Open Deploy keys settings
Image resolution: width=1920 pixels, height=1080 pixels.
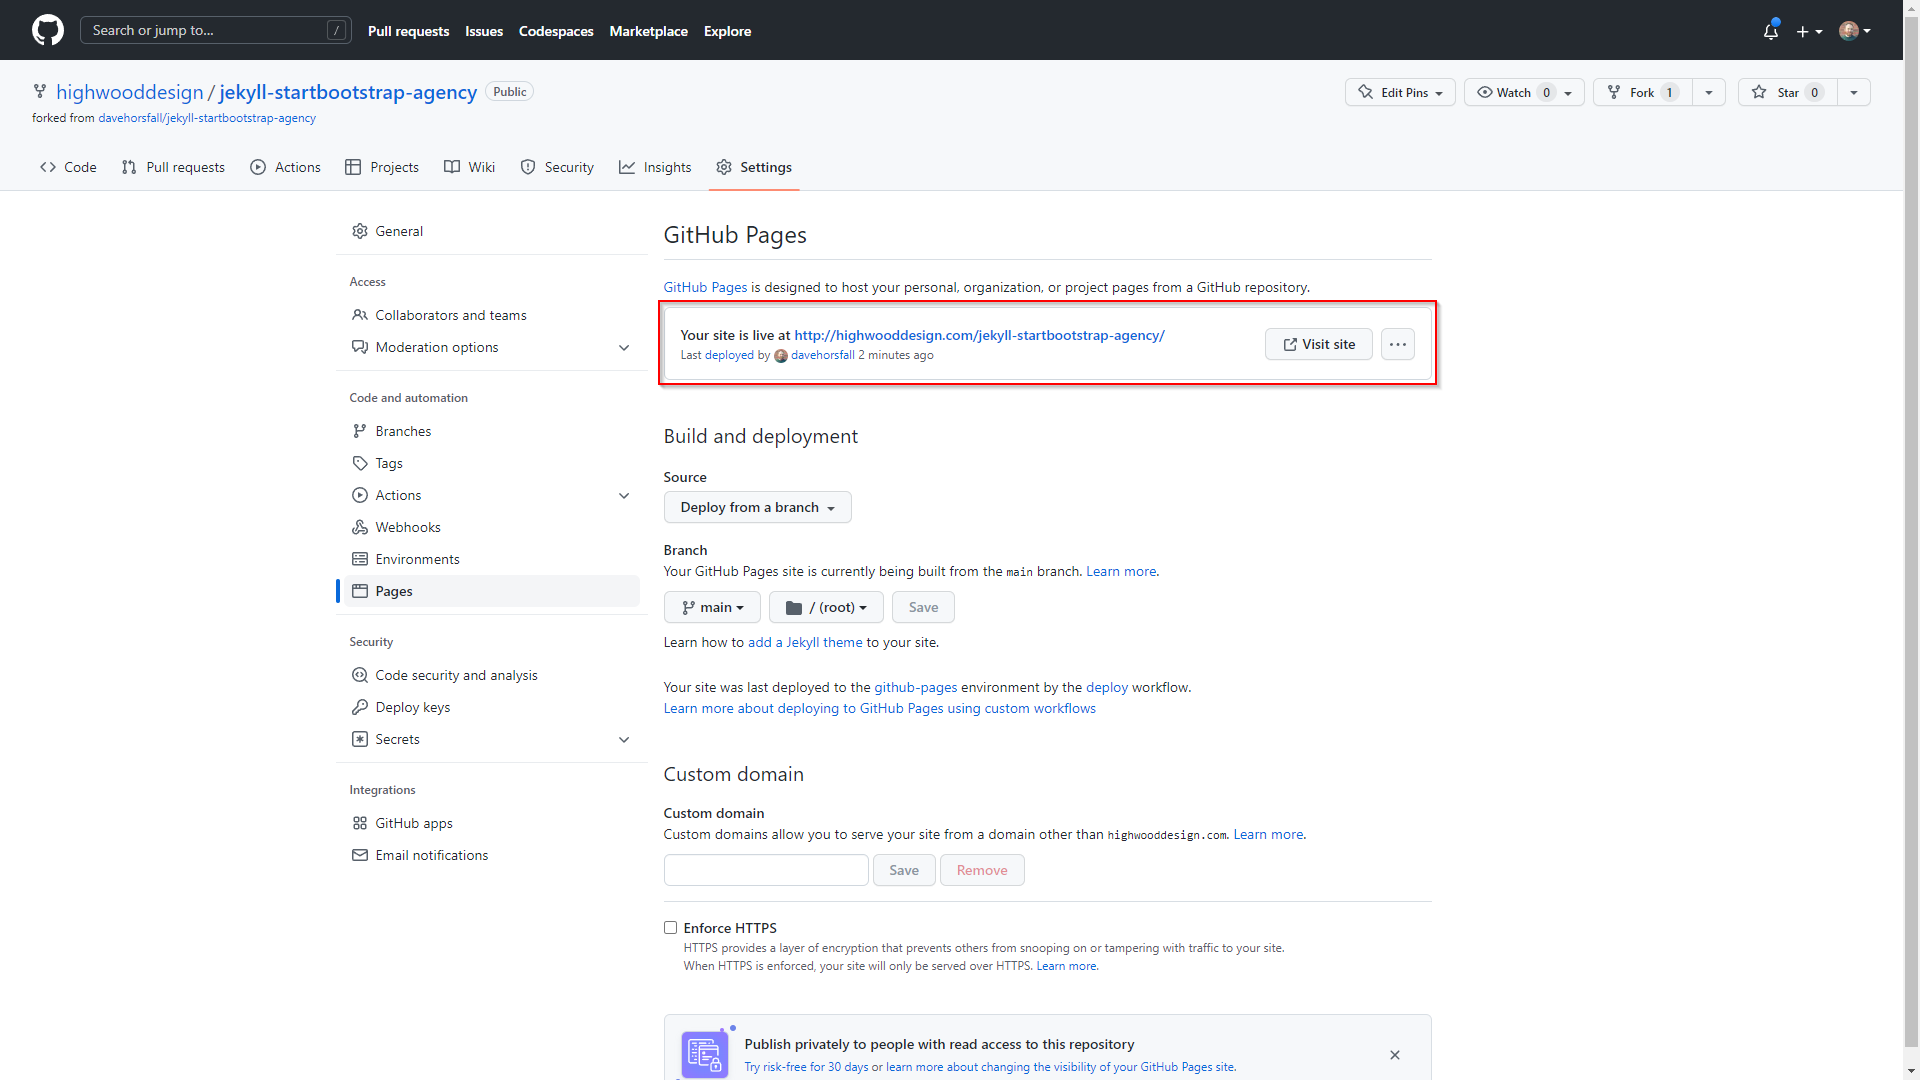coord(412,707)
